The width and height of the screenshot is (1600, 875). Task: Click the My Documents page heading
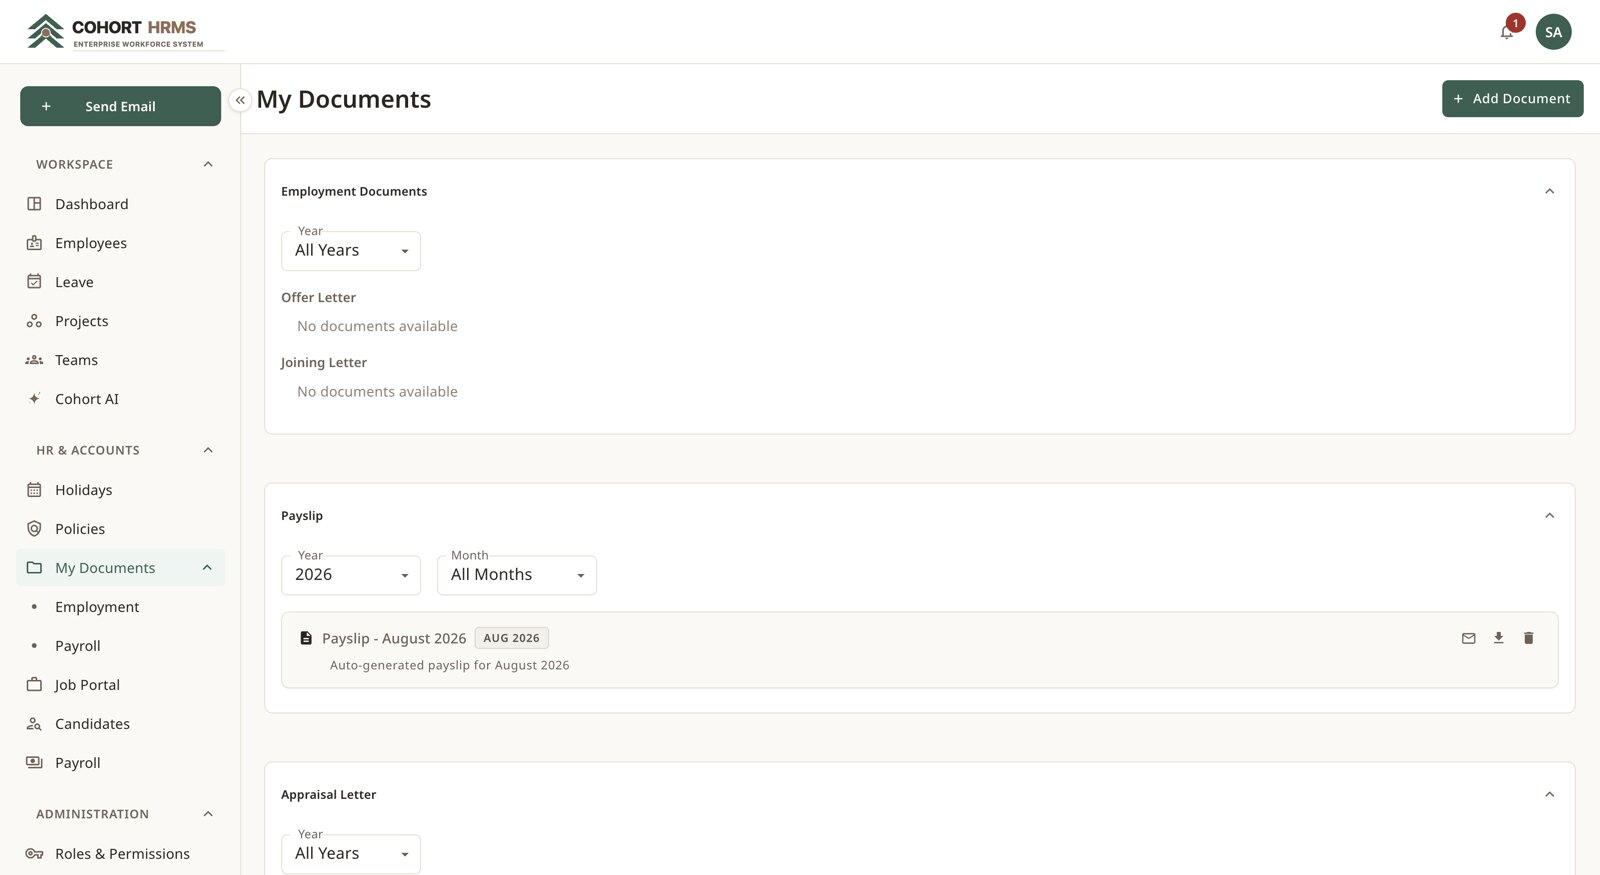pyautogui.click(x=344, y=99)
